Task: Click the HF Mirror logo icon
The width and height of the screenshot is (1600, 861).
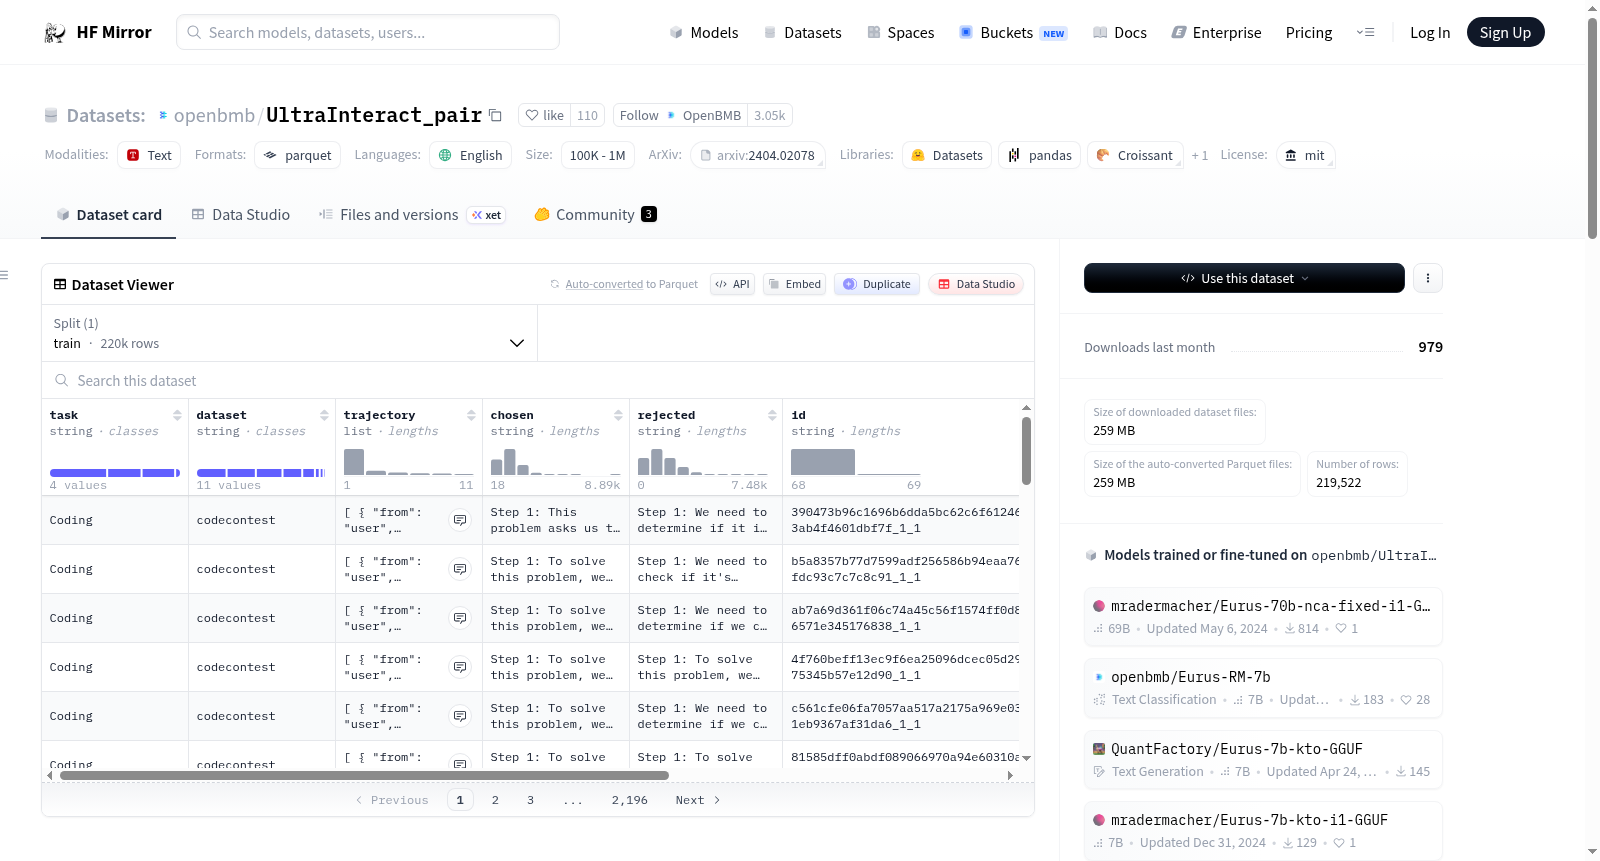Action: (55, 33)
